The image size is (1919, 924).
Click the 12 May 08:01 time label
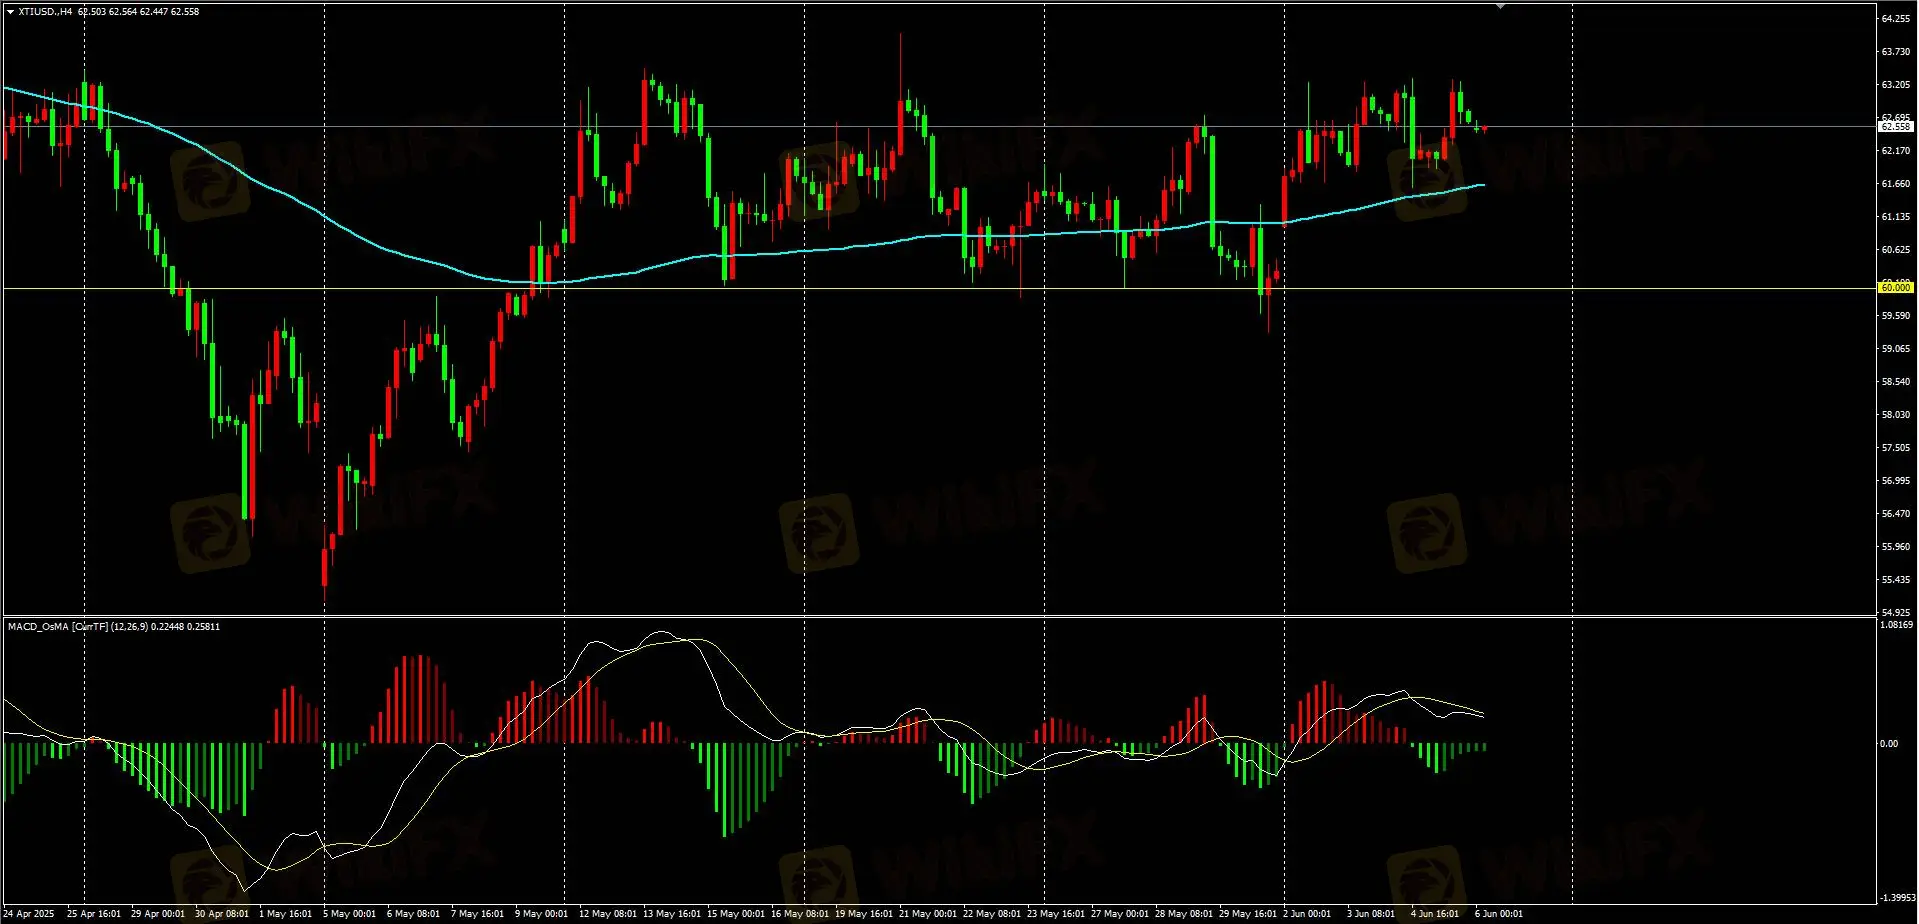(608, 914)
